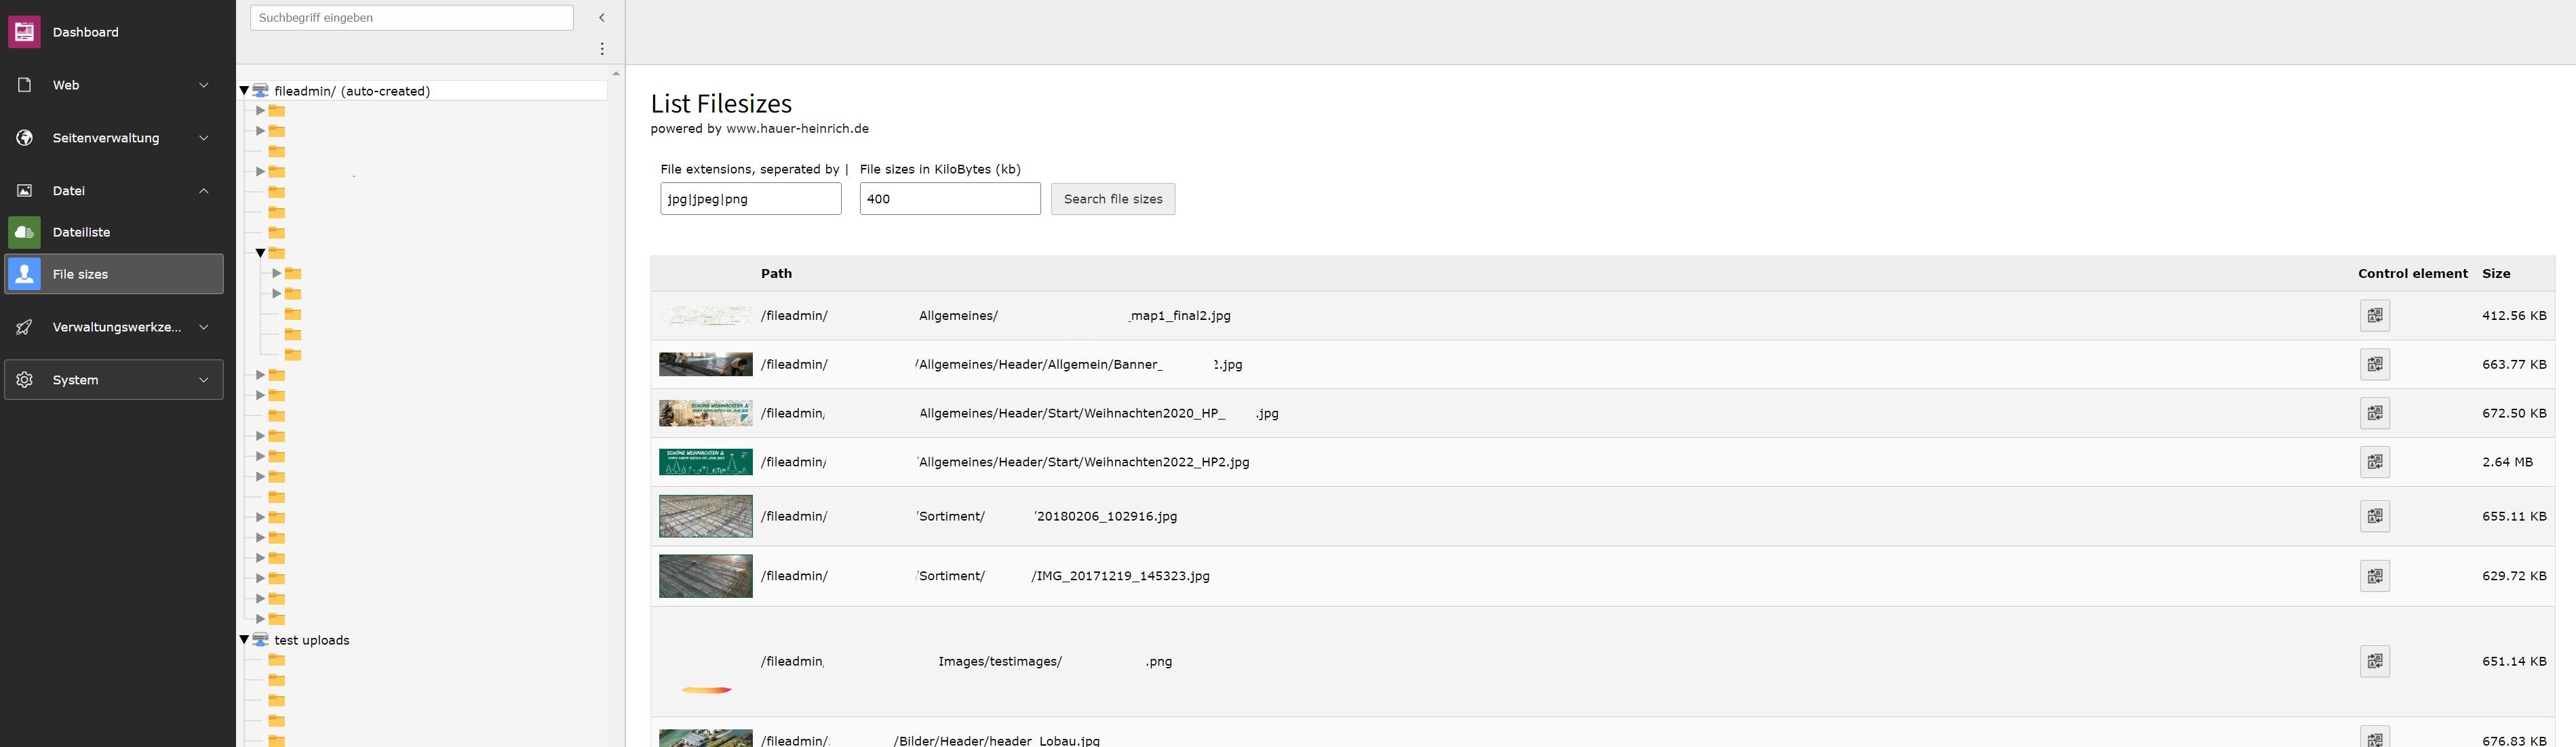Expand the System menu chevron

pos(204,380)
